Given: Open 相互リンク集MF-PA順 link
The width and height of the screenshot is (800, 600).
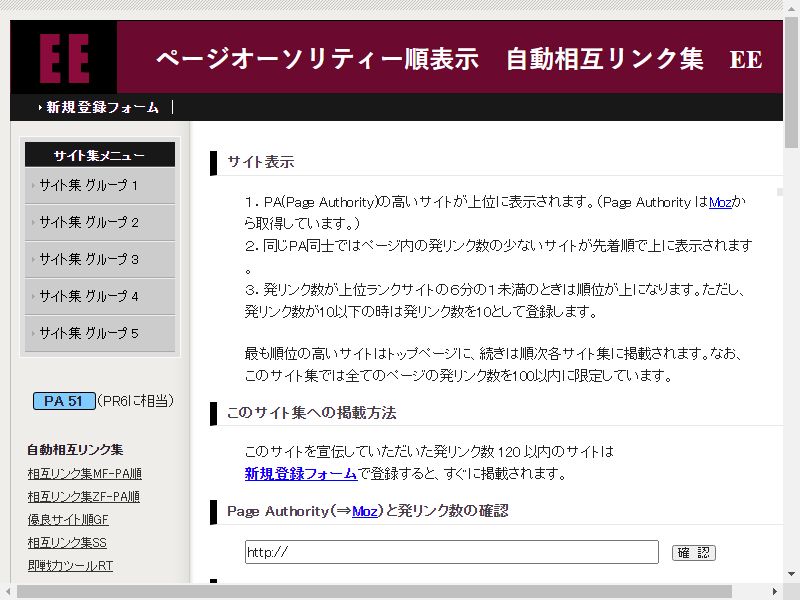Looking at the screenshot, I should (x=85, y=474).
